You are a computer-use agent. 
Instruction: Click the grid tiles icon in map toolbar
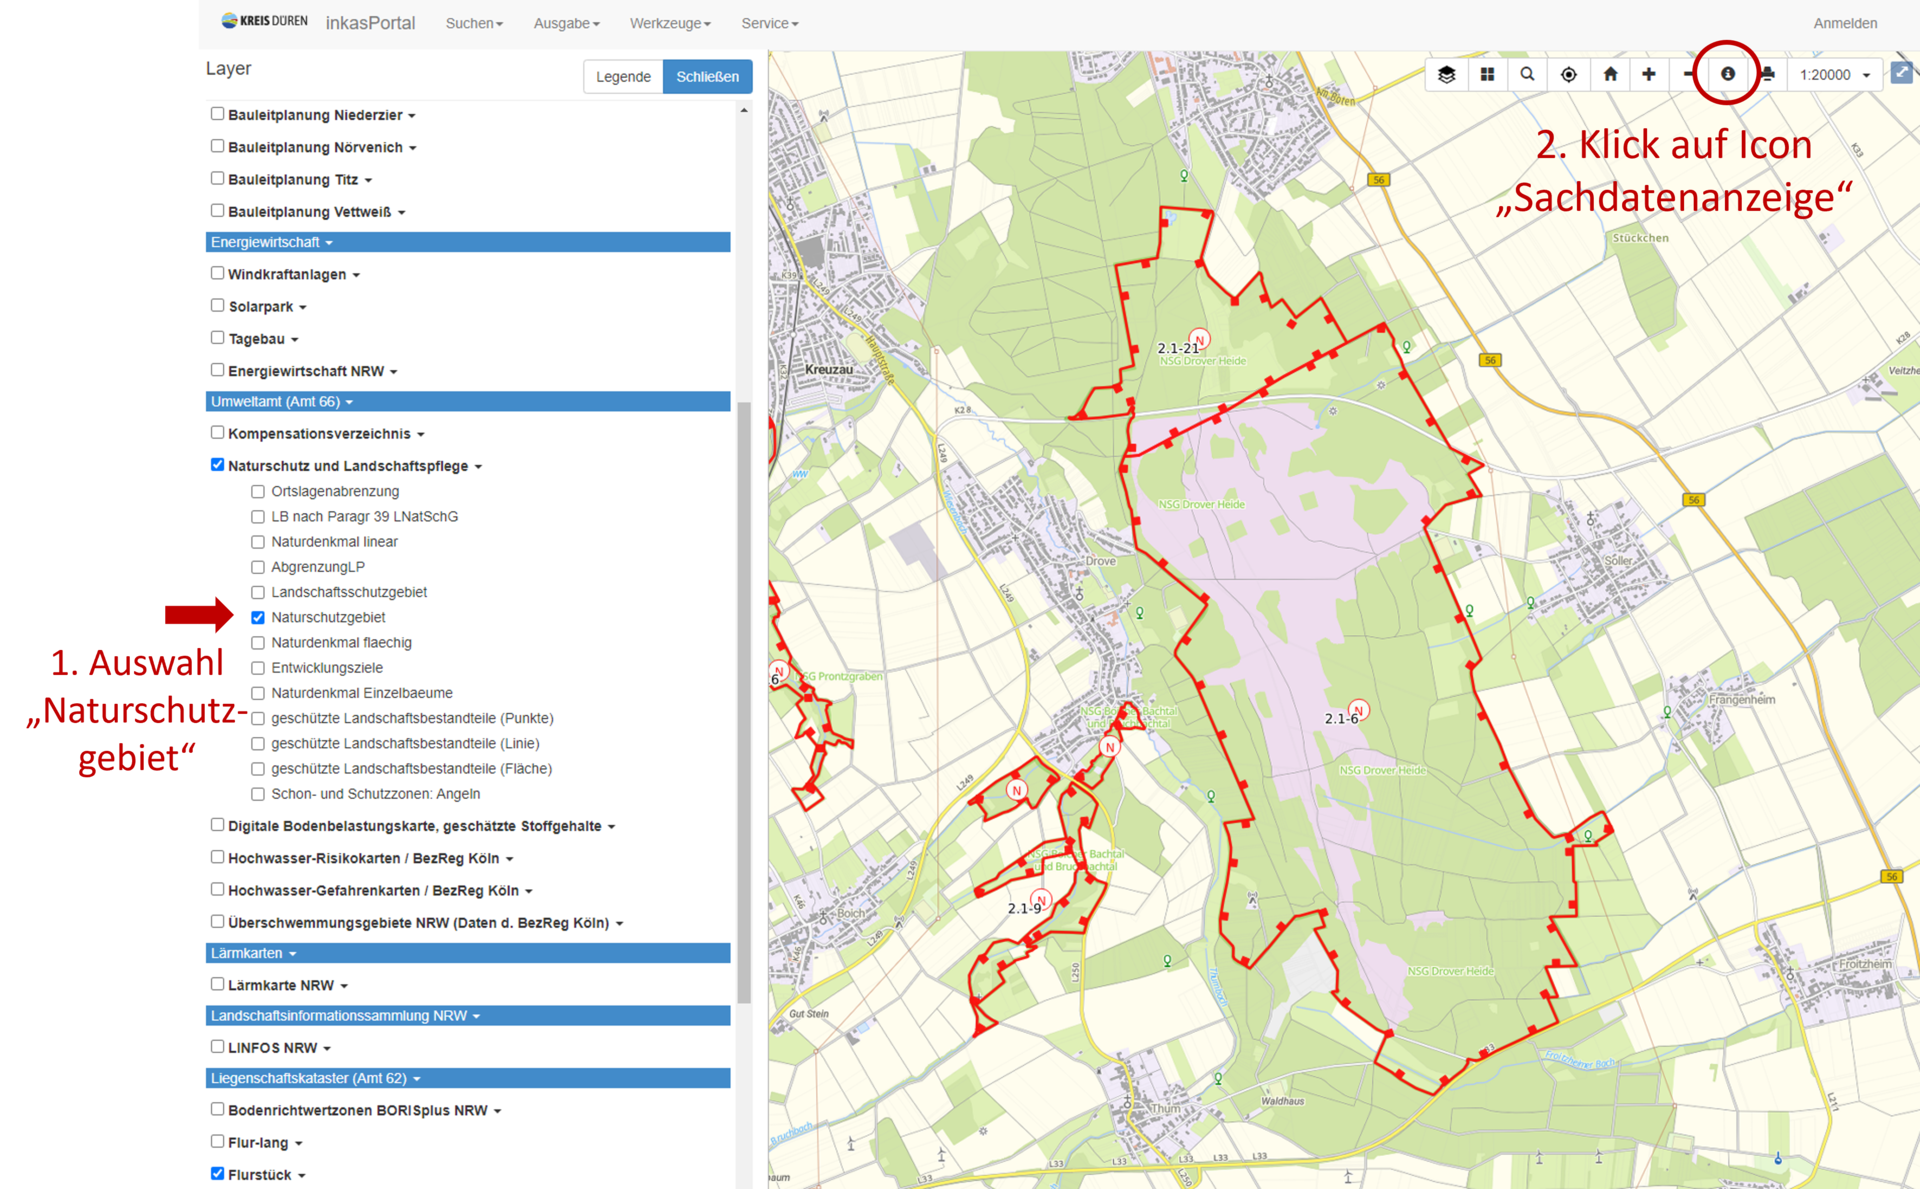1487,74
